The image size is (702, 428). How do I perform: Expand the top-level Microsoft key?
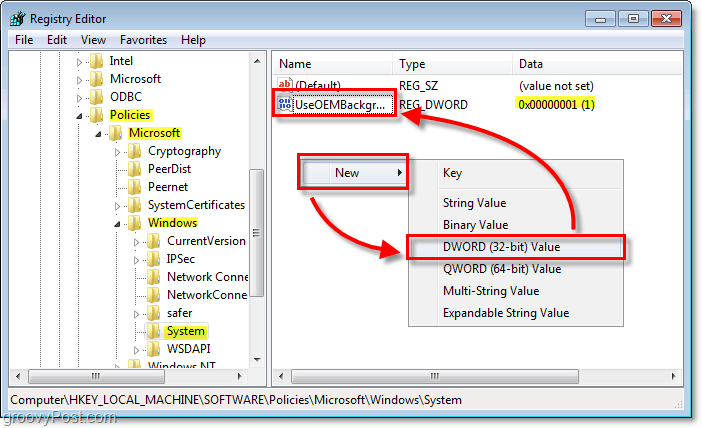tap(79, 80)
